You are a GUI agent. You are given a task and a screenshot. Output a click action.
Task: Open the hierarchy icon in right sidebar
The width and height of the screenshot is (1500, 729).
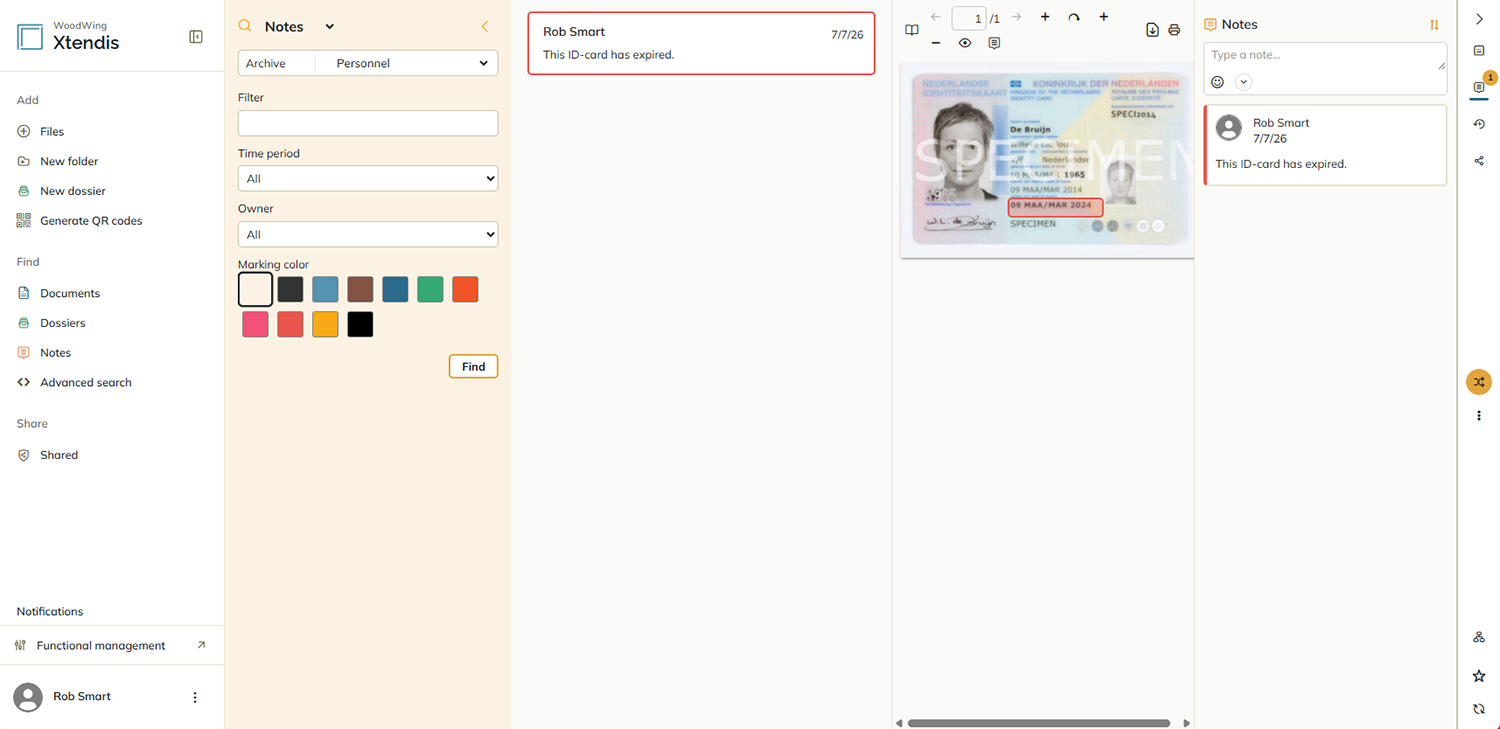[x=1479, y=637]
